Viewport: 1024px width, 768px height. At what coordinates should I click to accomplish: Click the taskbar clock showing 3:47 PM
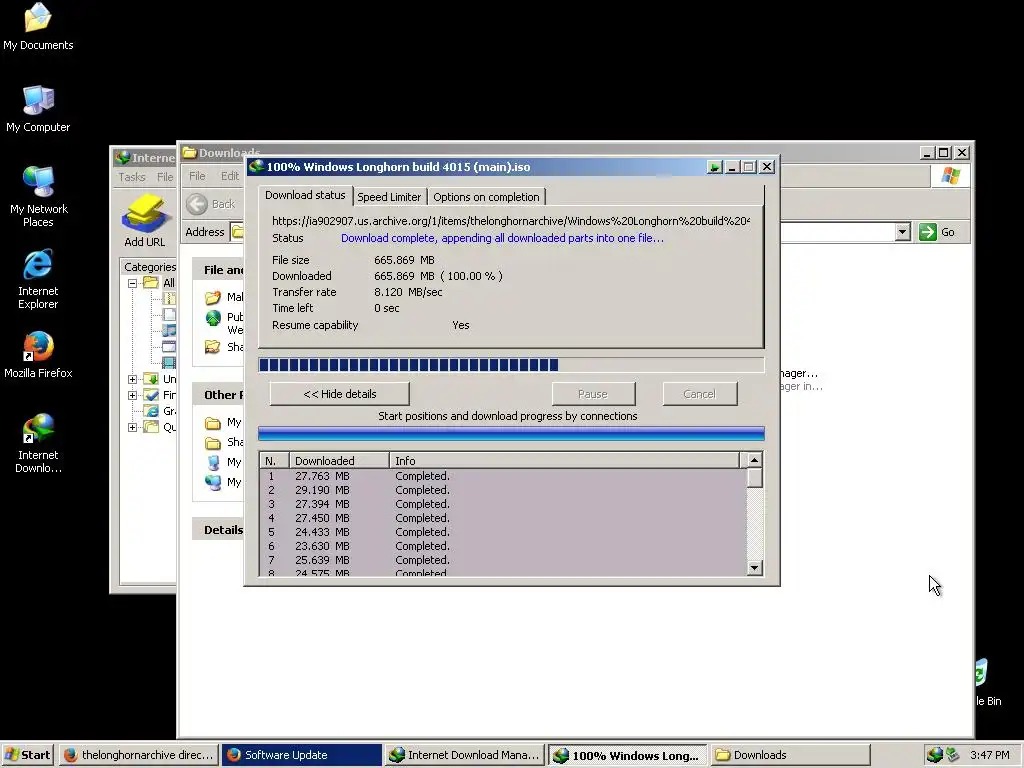[989, 755]
